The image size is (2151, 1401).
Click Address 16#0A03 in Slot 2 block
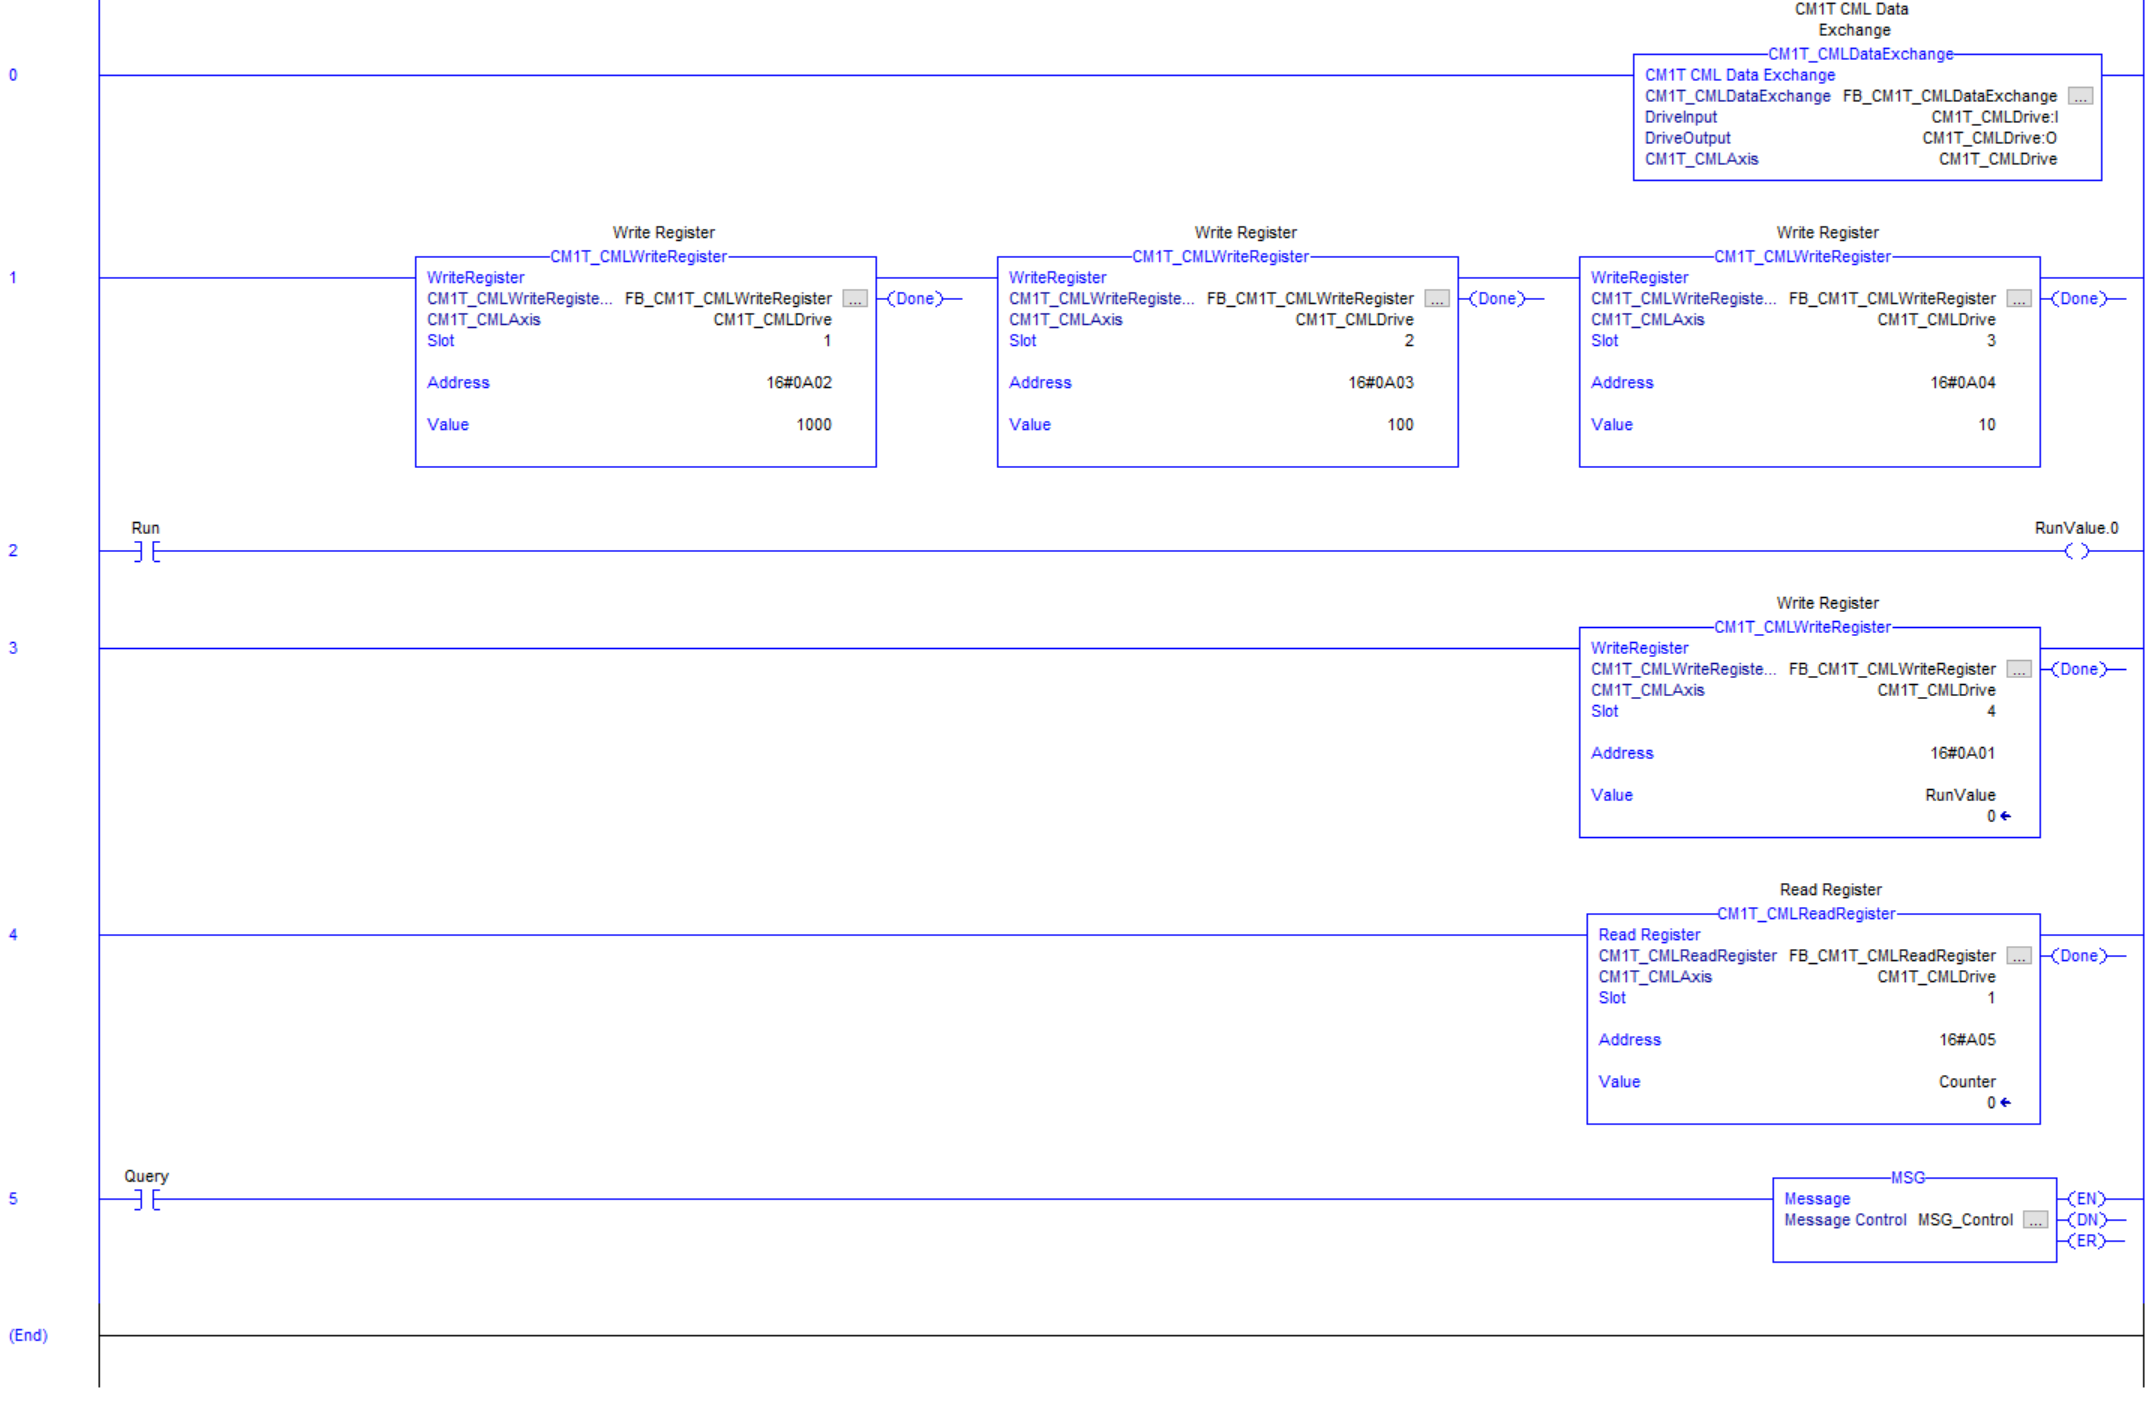click(x=1380, y=383)
